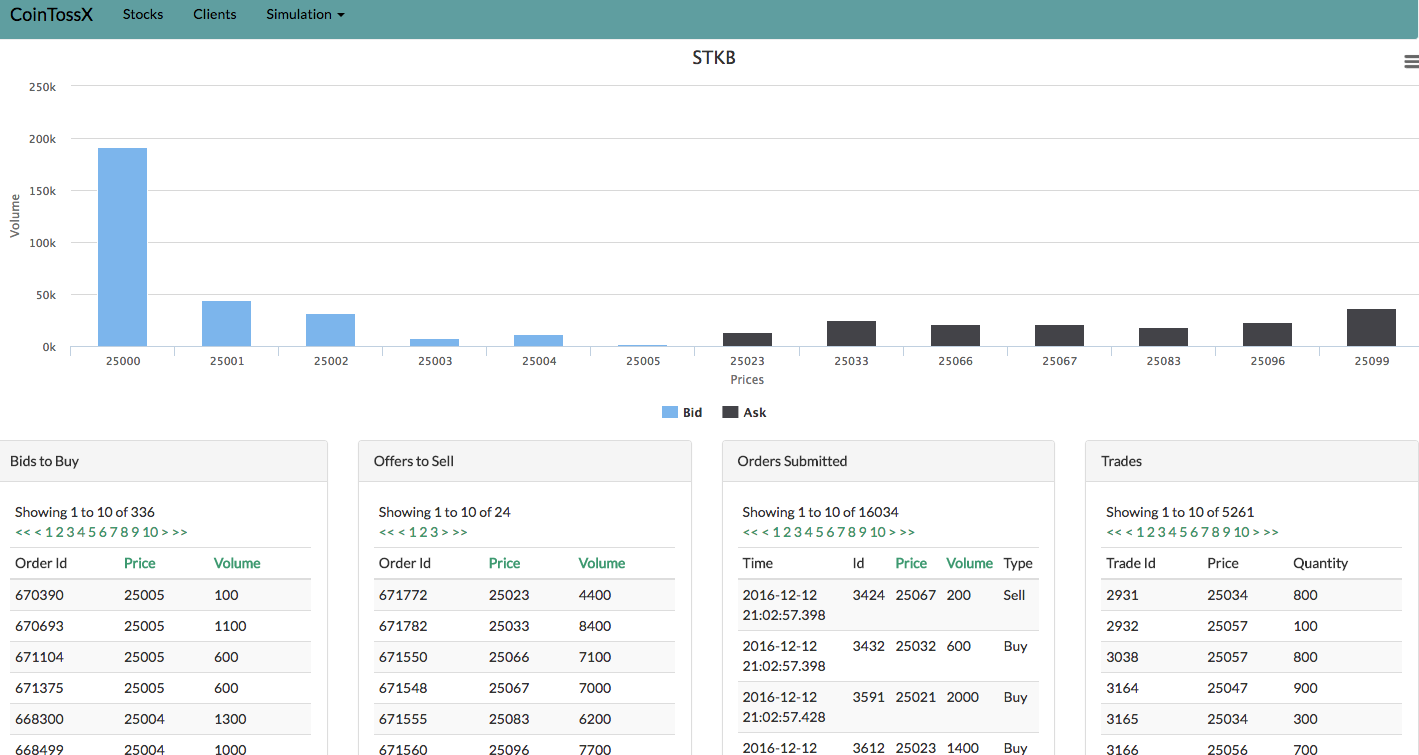Click order ID 671782 in Offers to Sell
The image size is (1419, 755).
tap(403, 626)
